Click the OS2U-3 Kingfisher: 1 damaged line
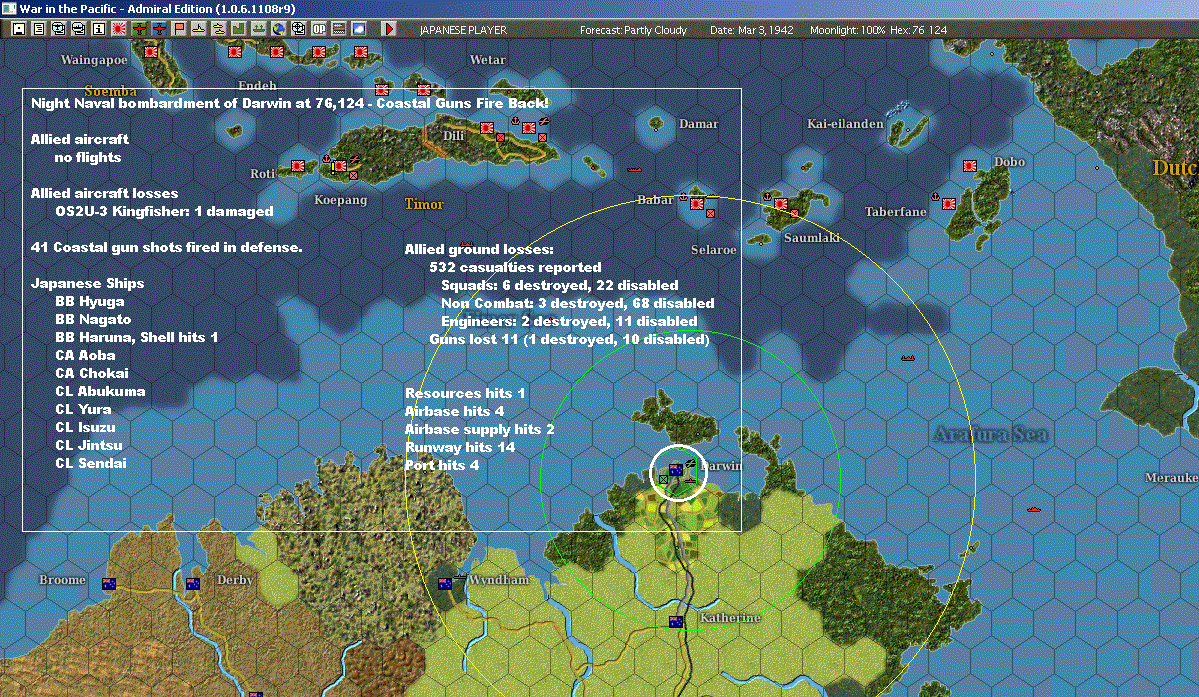1199x697 pixels. coord(164,211)
